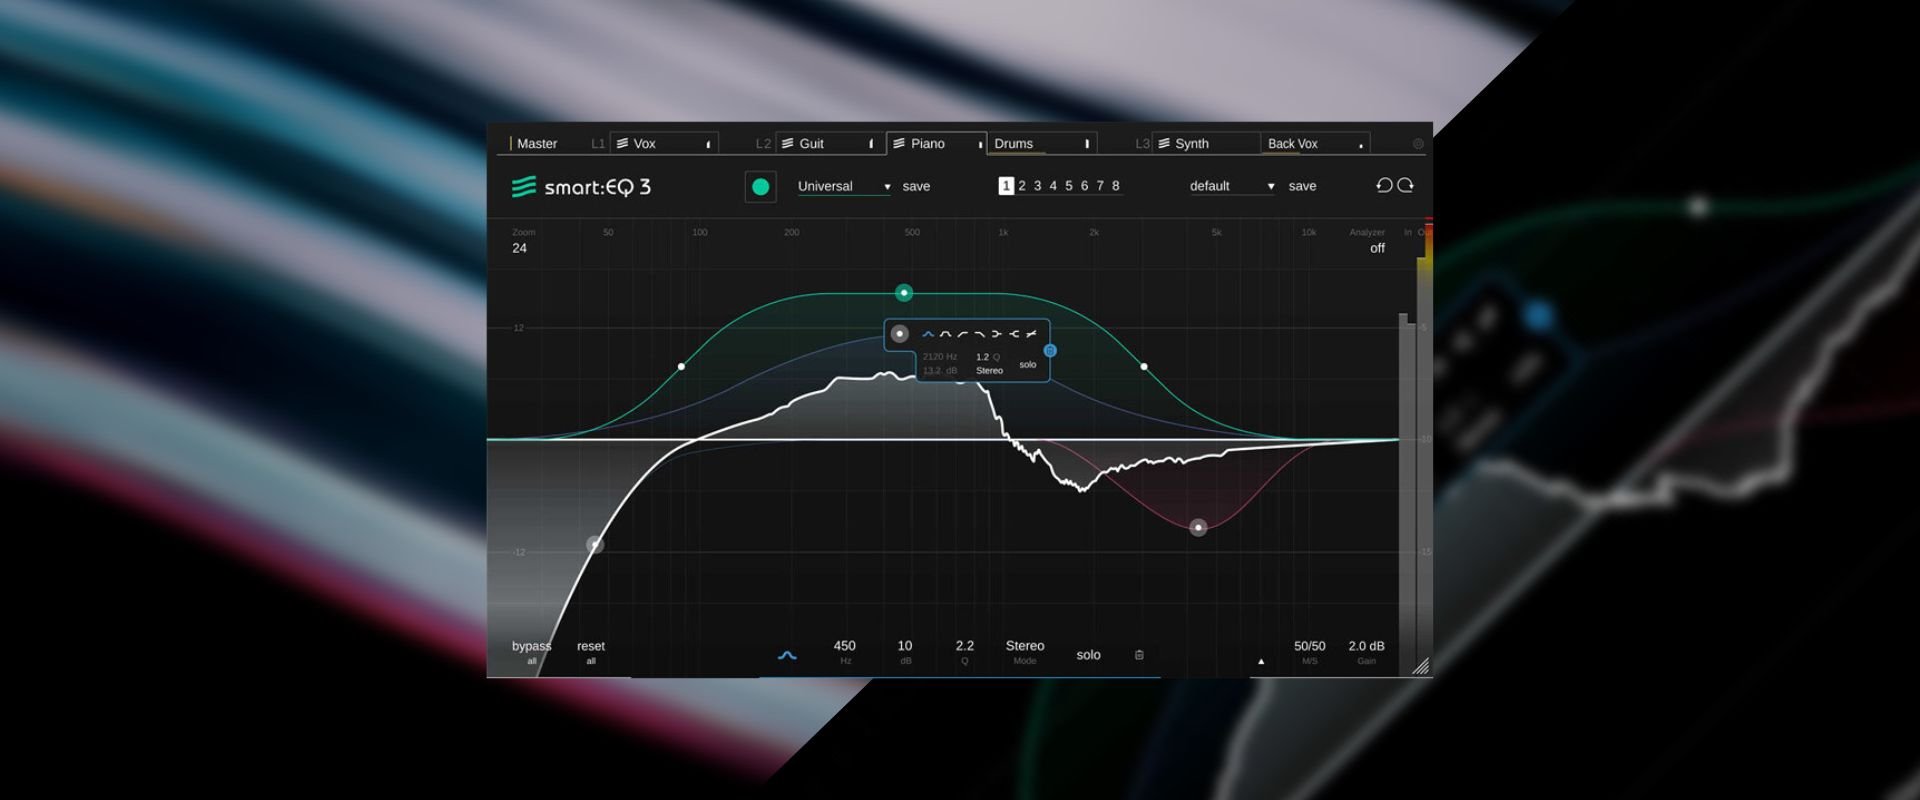Click the redo arrow icon

coord(1405,185)
